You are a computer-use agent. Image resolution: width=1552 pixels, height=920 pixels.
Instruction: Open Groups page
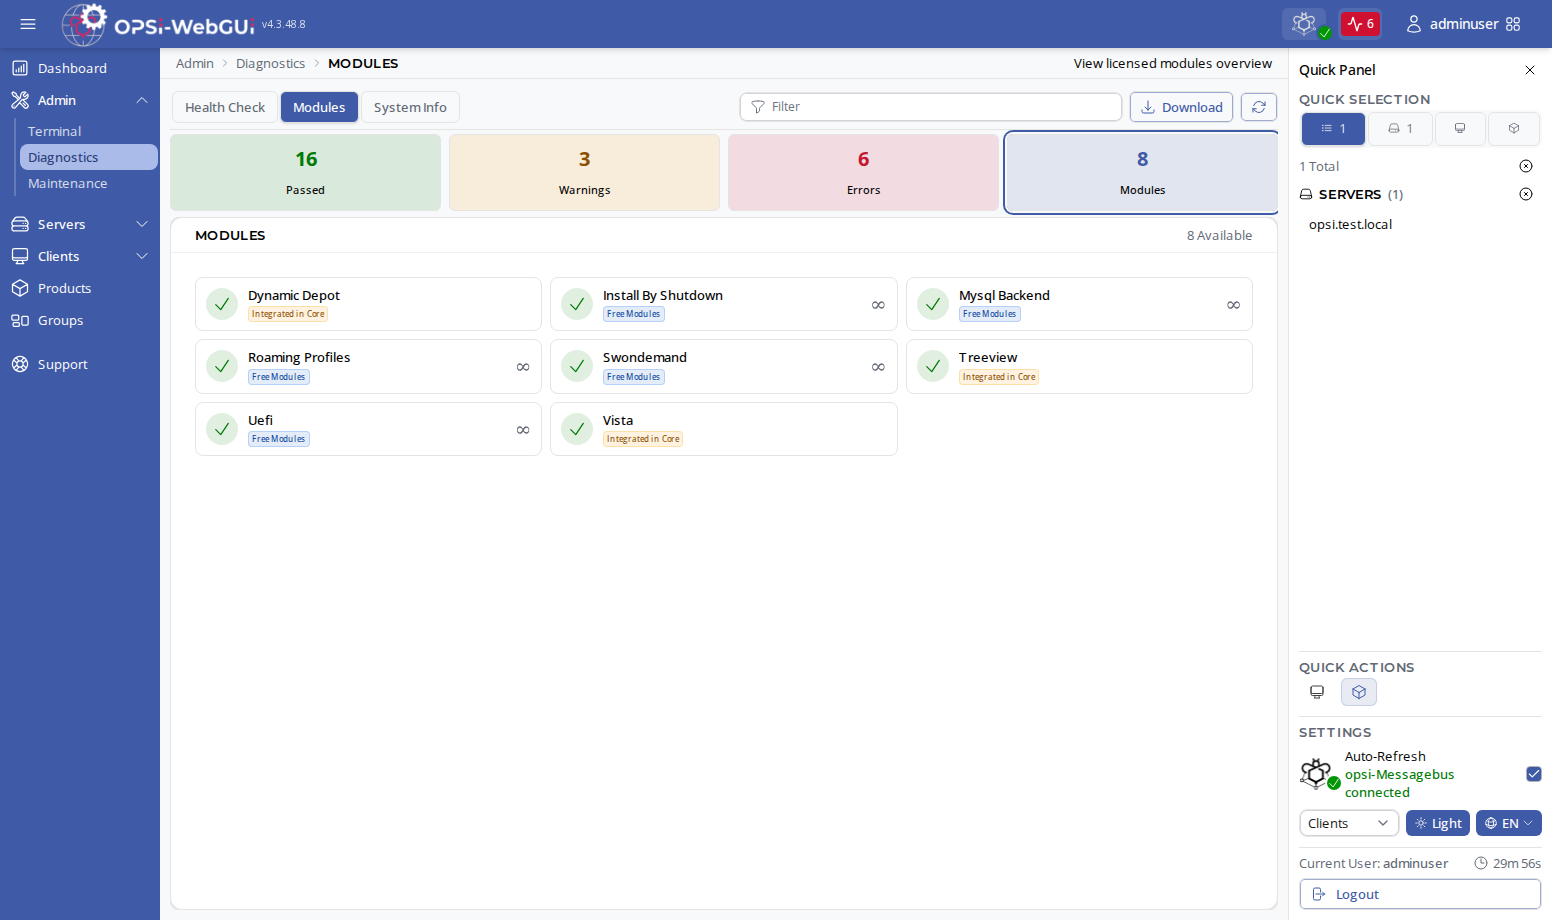pyautogui.click(x=80, y=320)
